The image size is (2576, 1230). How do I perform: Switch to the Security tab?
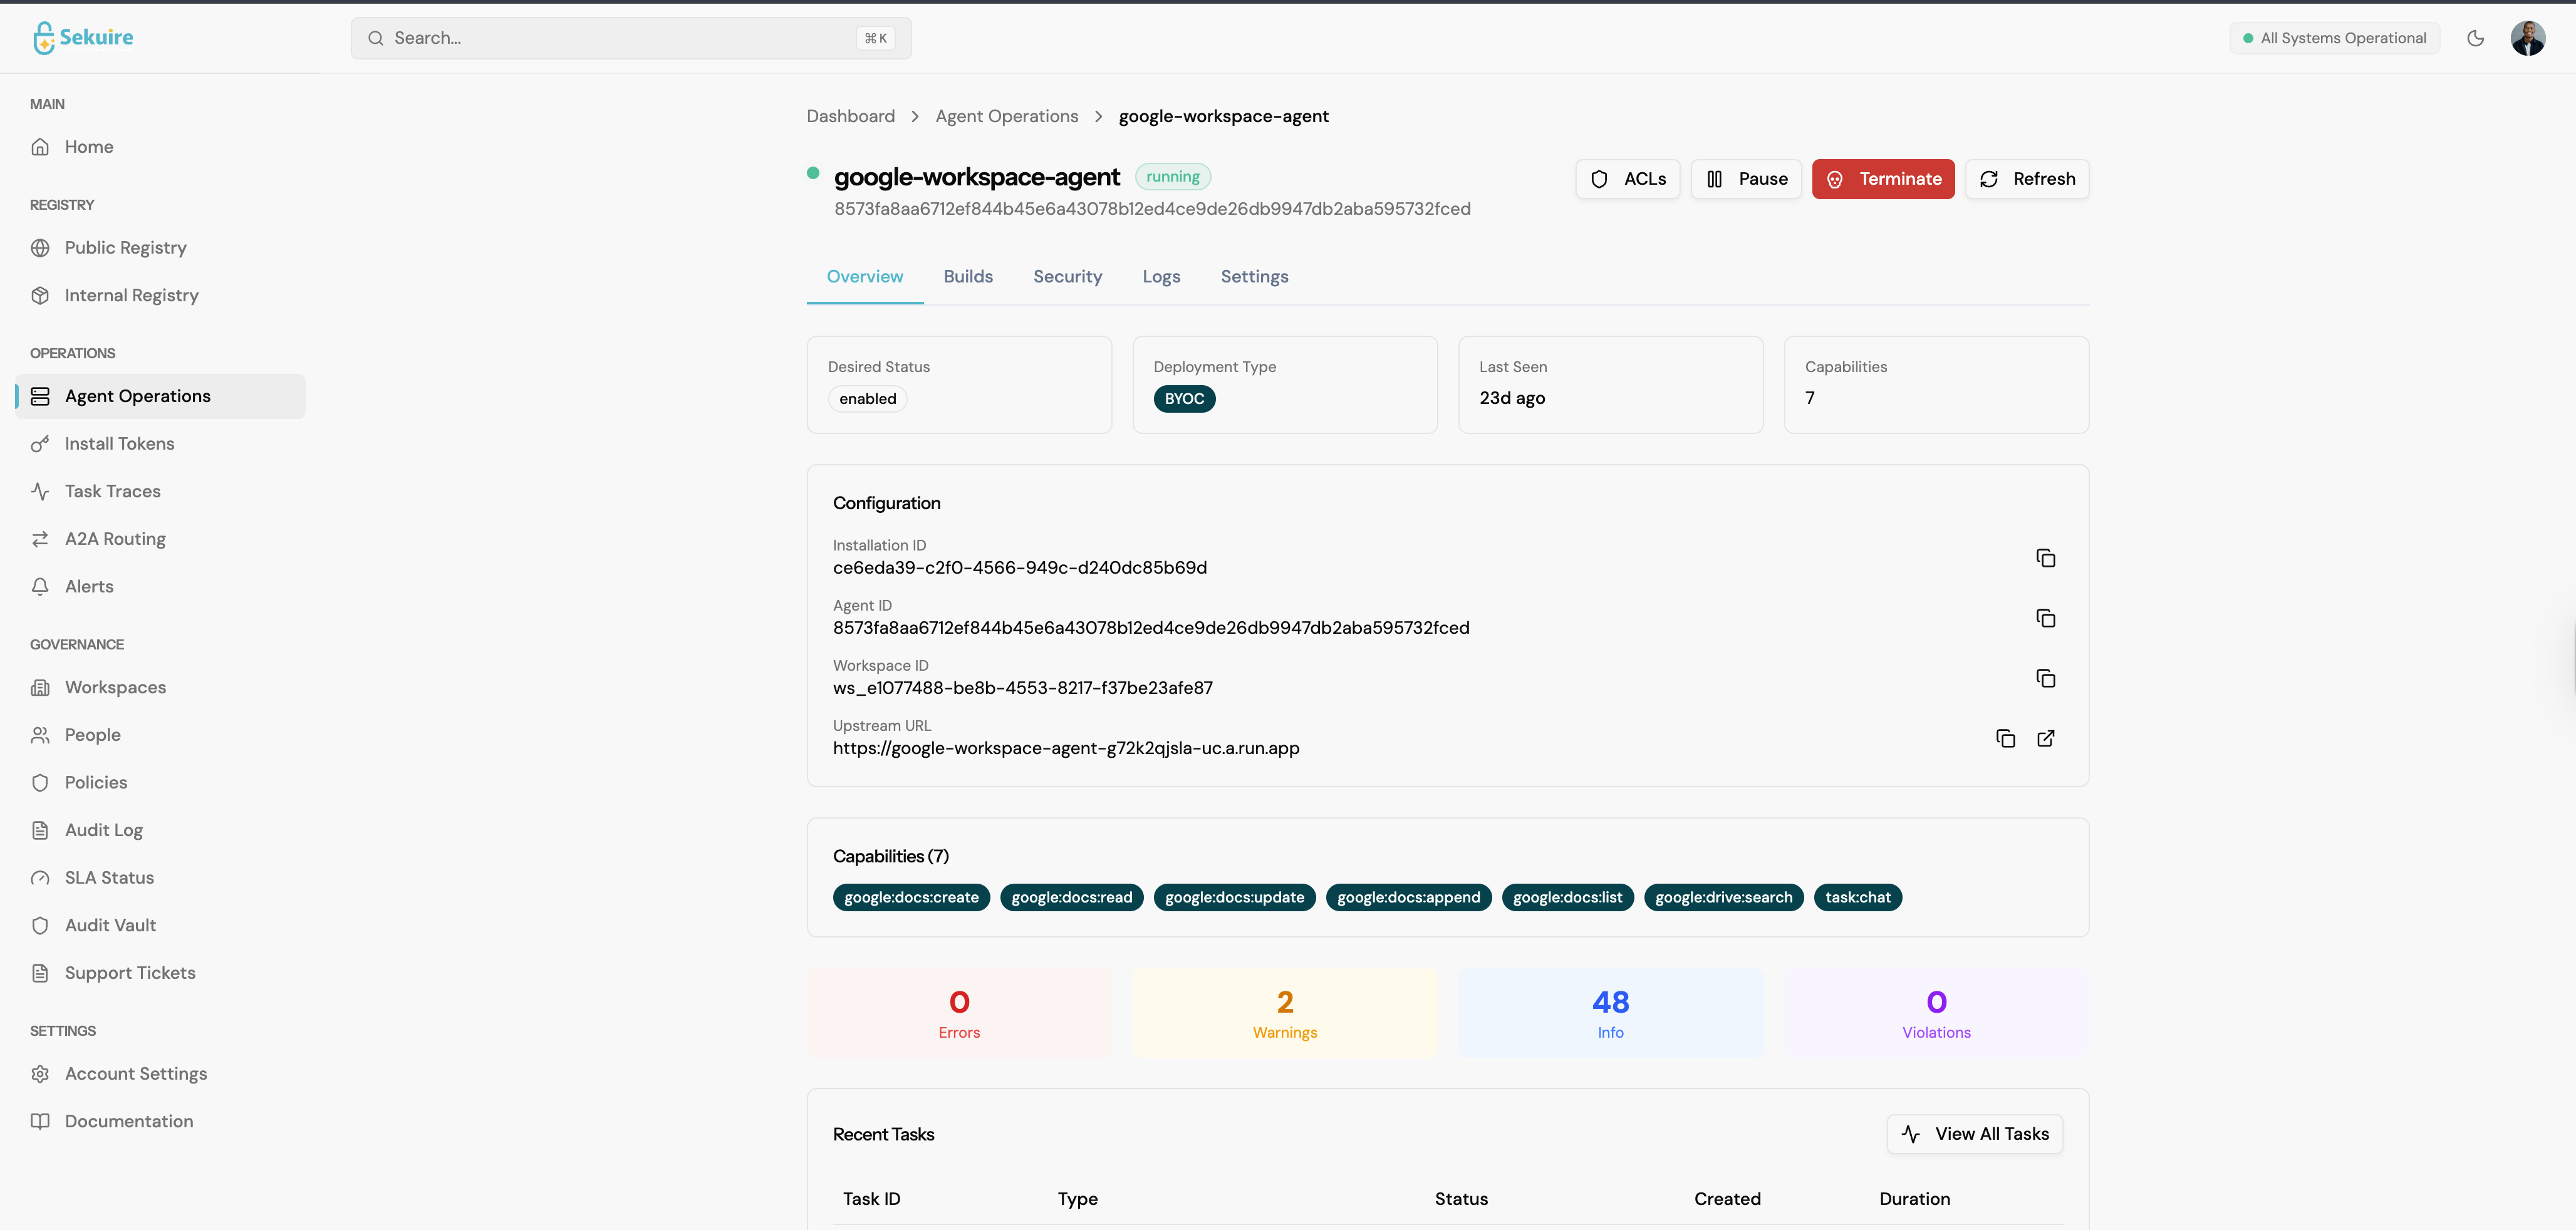(1067, 277)
